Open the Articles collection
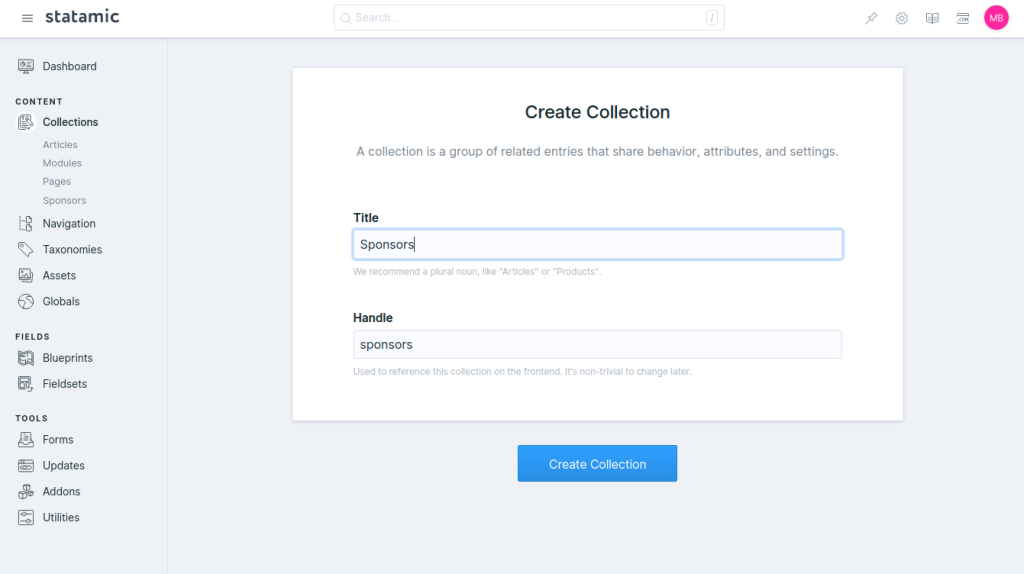This screenshot has width=1024, height=574. tap(60, 144)
